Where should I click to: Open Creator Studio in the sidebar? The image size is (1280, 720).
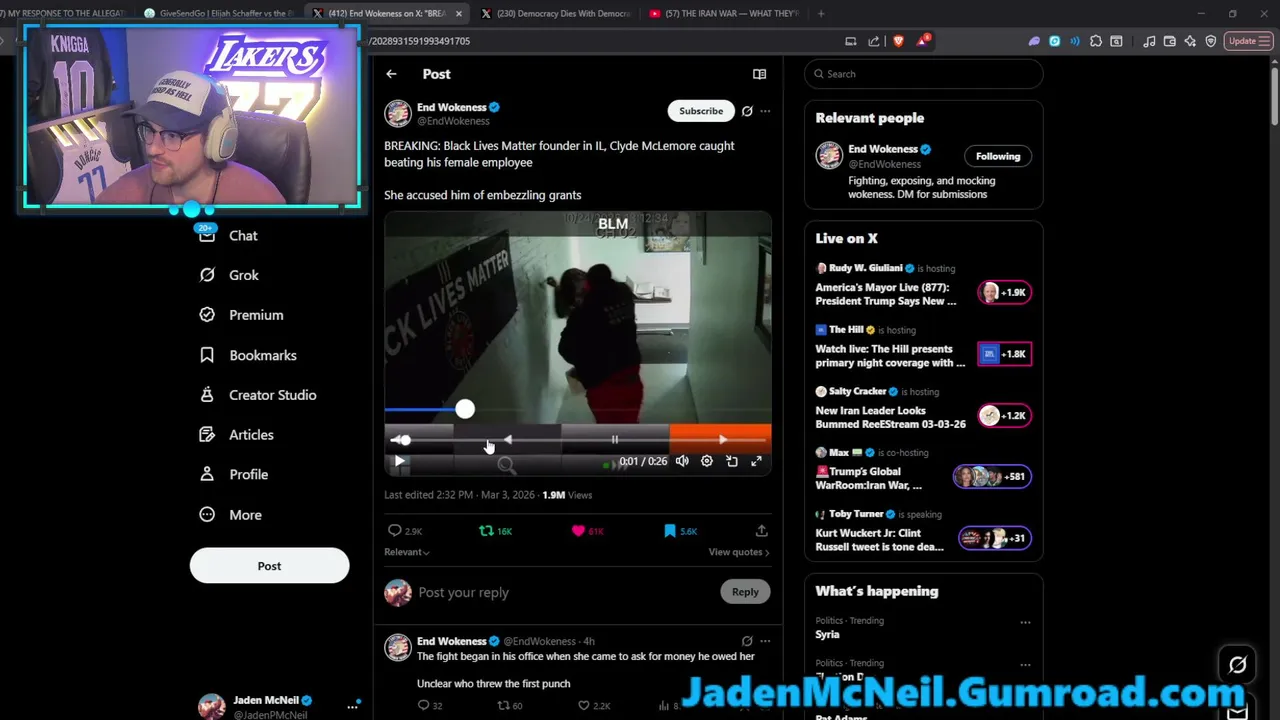click(257, 395)
